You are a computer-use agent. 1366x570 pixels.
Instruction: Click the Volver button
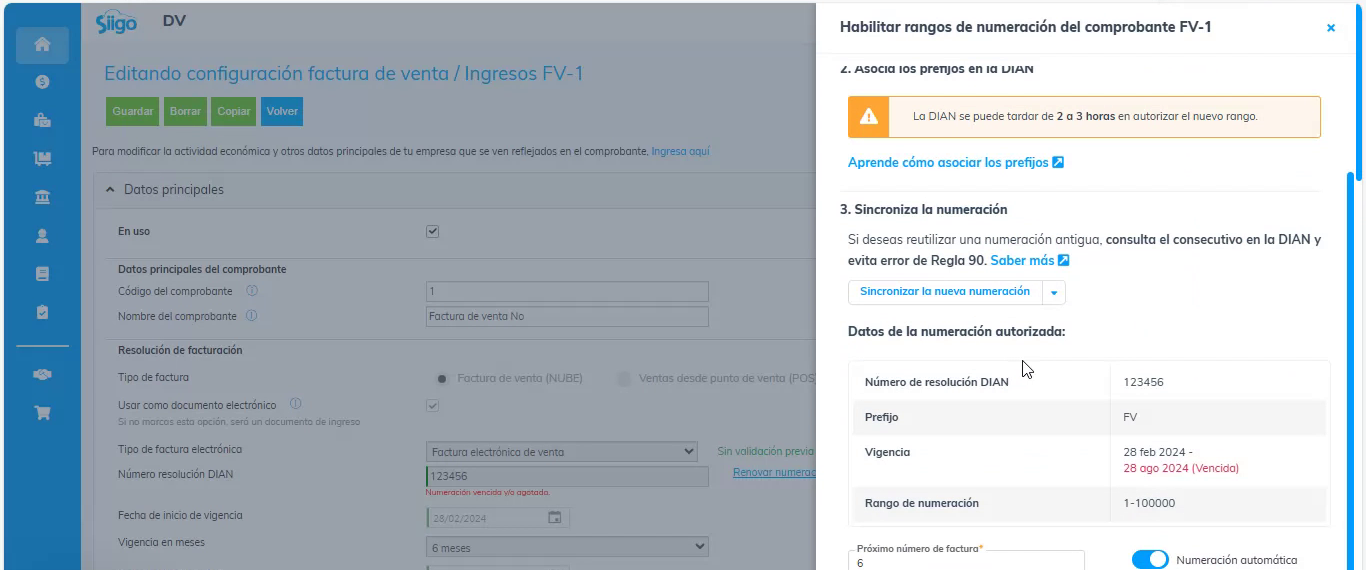tap(282, 111)
